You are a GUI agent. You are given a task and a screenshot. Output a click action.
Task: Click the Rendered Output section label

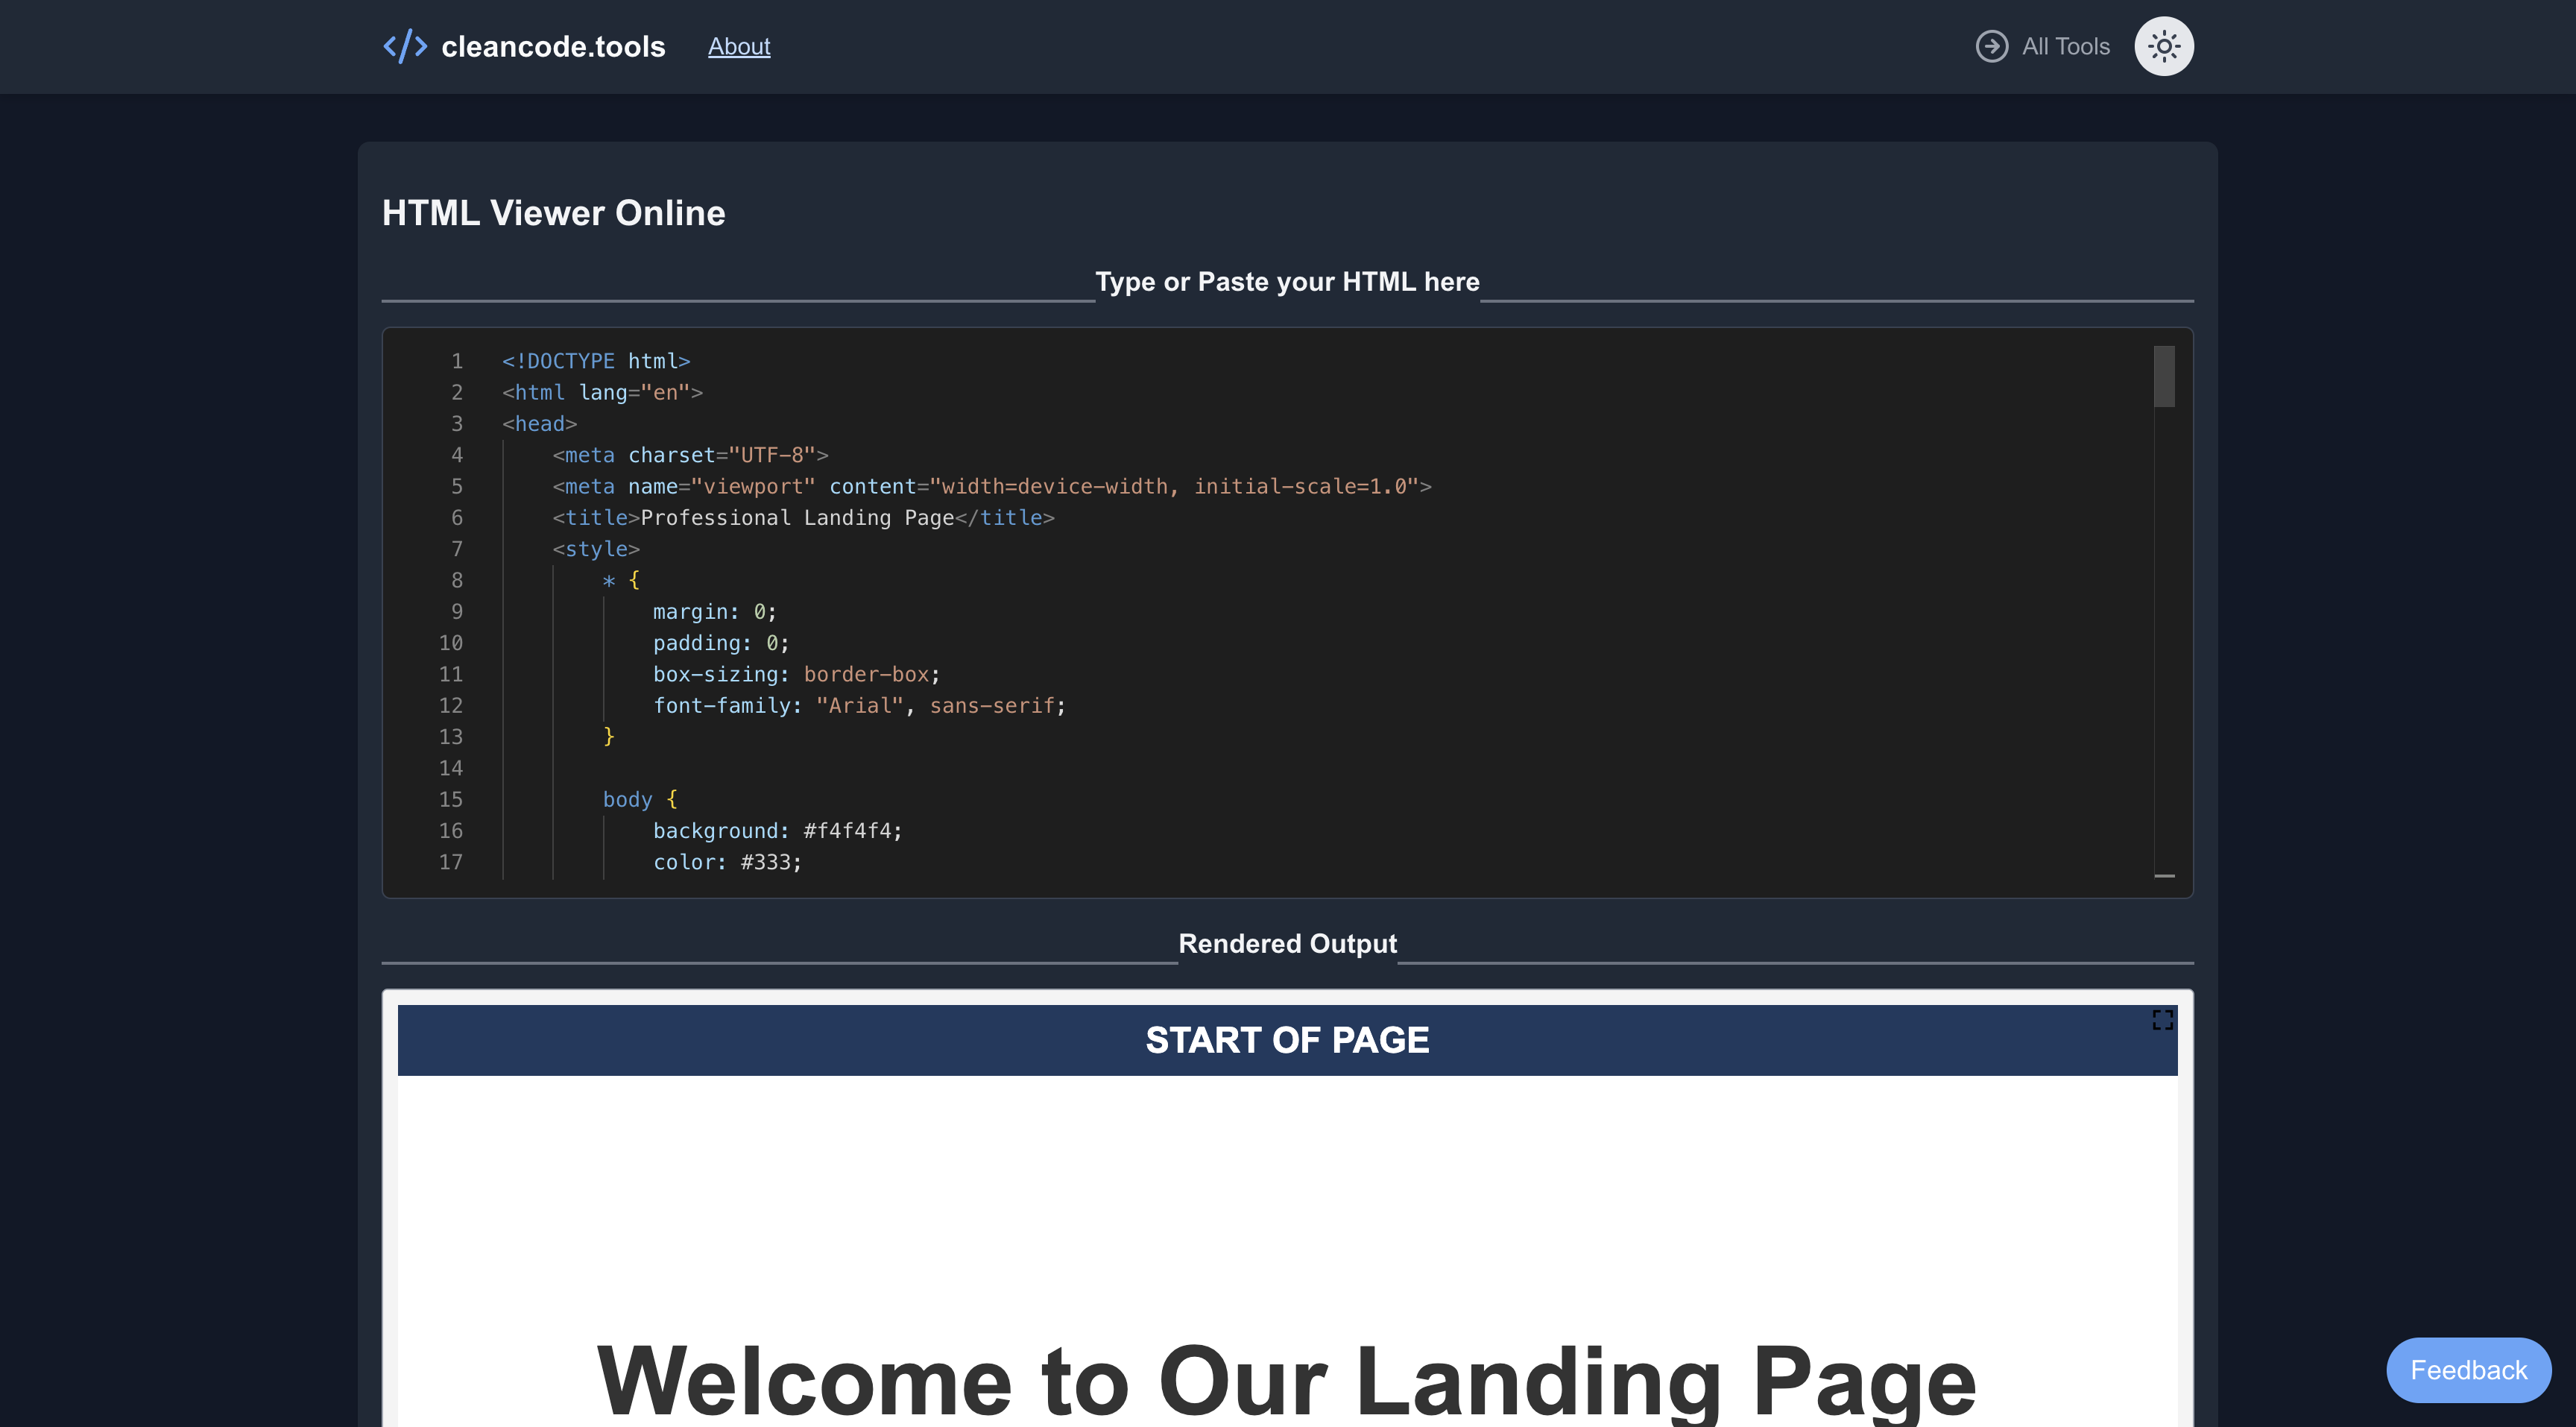[1287, 943]
